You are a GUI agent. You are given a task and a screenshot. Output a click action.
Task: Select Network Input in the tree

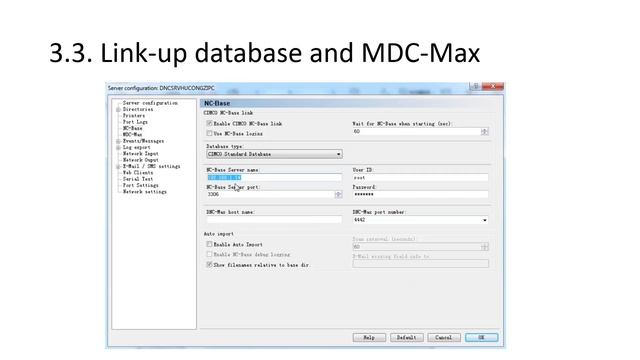pyautogui.click(x=140, y=153)
